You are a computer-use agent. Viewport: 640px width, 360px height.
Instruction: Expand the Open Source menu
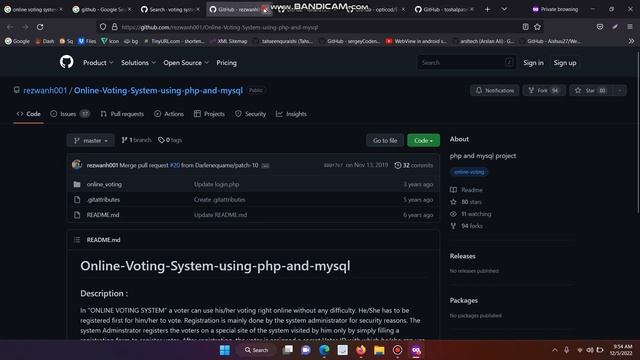point(186,63)
